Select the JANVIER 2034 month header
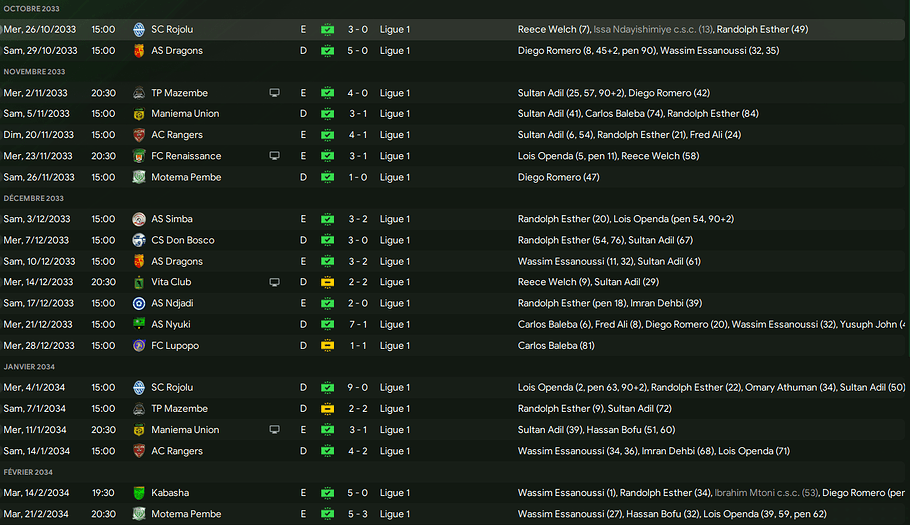This screenshot has width=910, height=525. pyautogui.click(x=32, y=367)
